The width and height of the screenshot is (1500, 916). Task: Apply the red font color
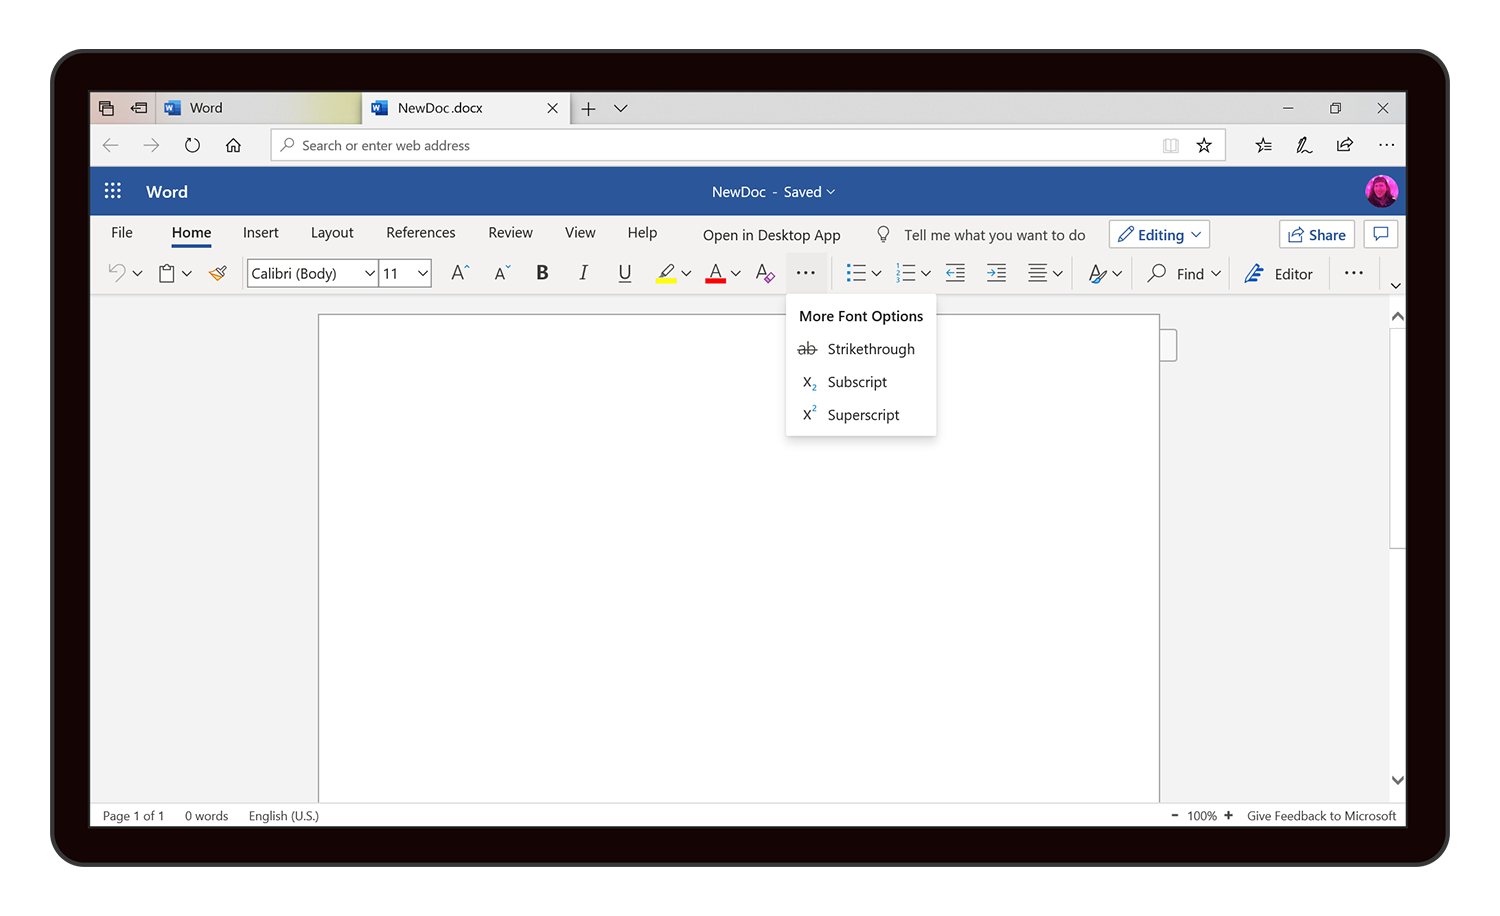pyautogui.click(x=715, y=273)
